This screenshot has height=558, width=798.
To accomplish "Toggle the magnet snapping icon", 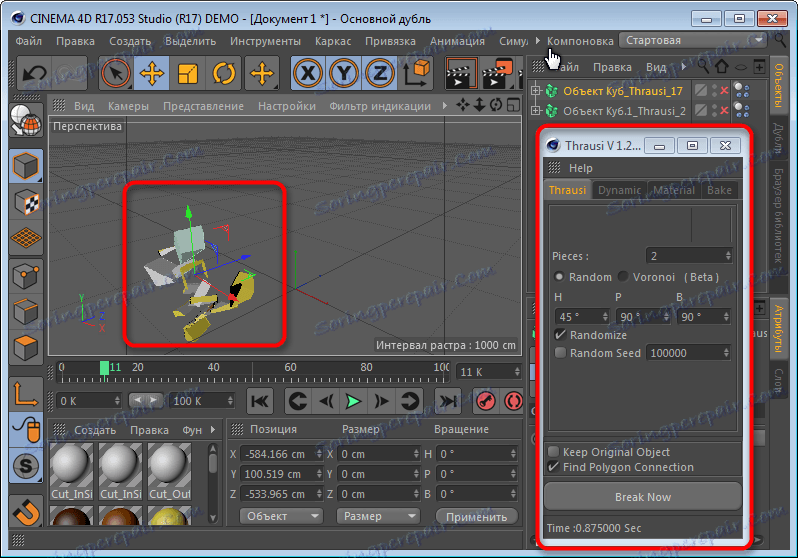I will [x=26, y=511].
